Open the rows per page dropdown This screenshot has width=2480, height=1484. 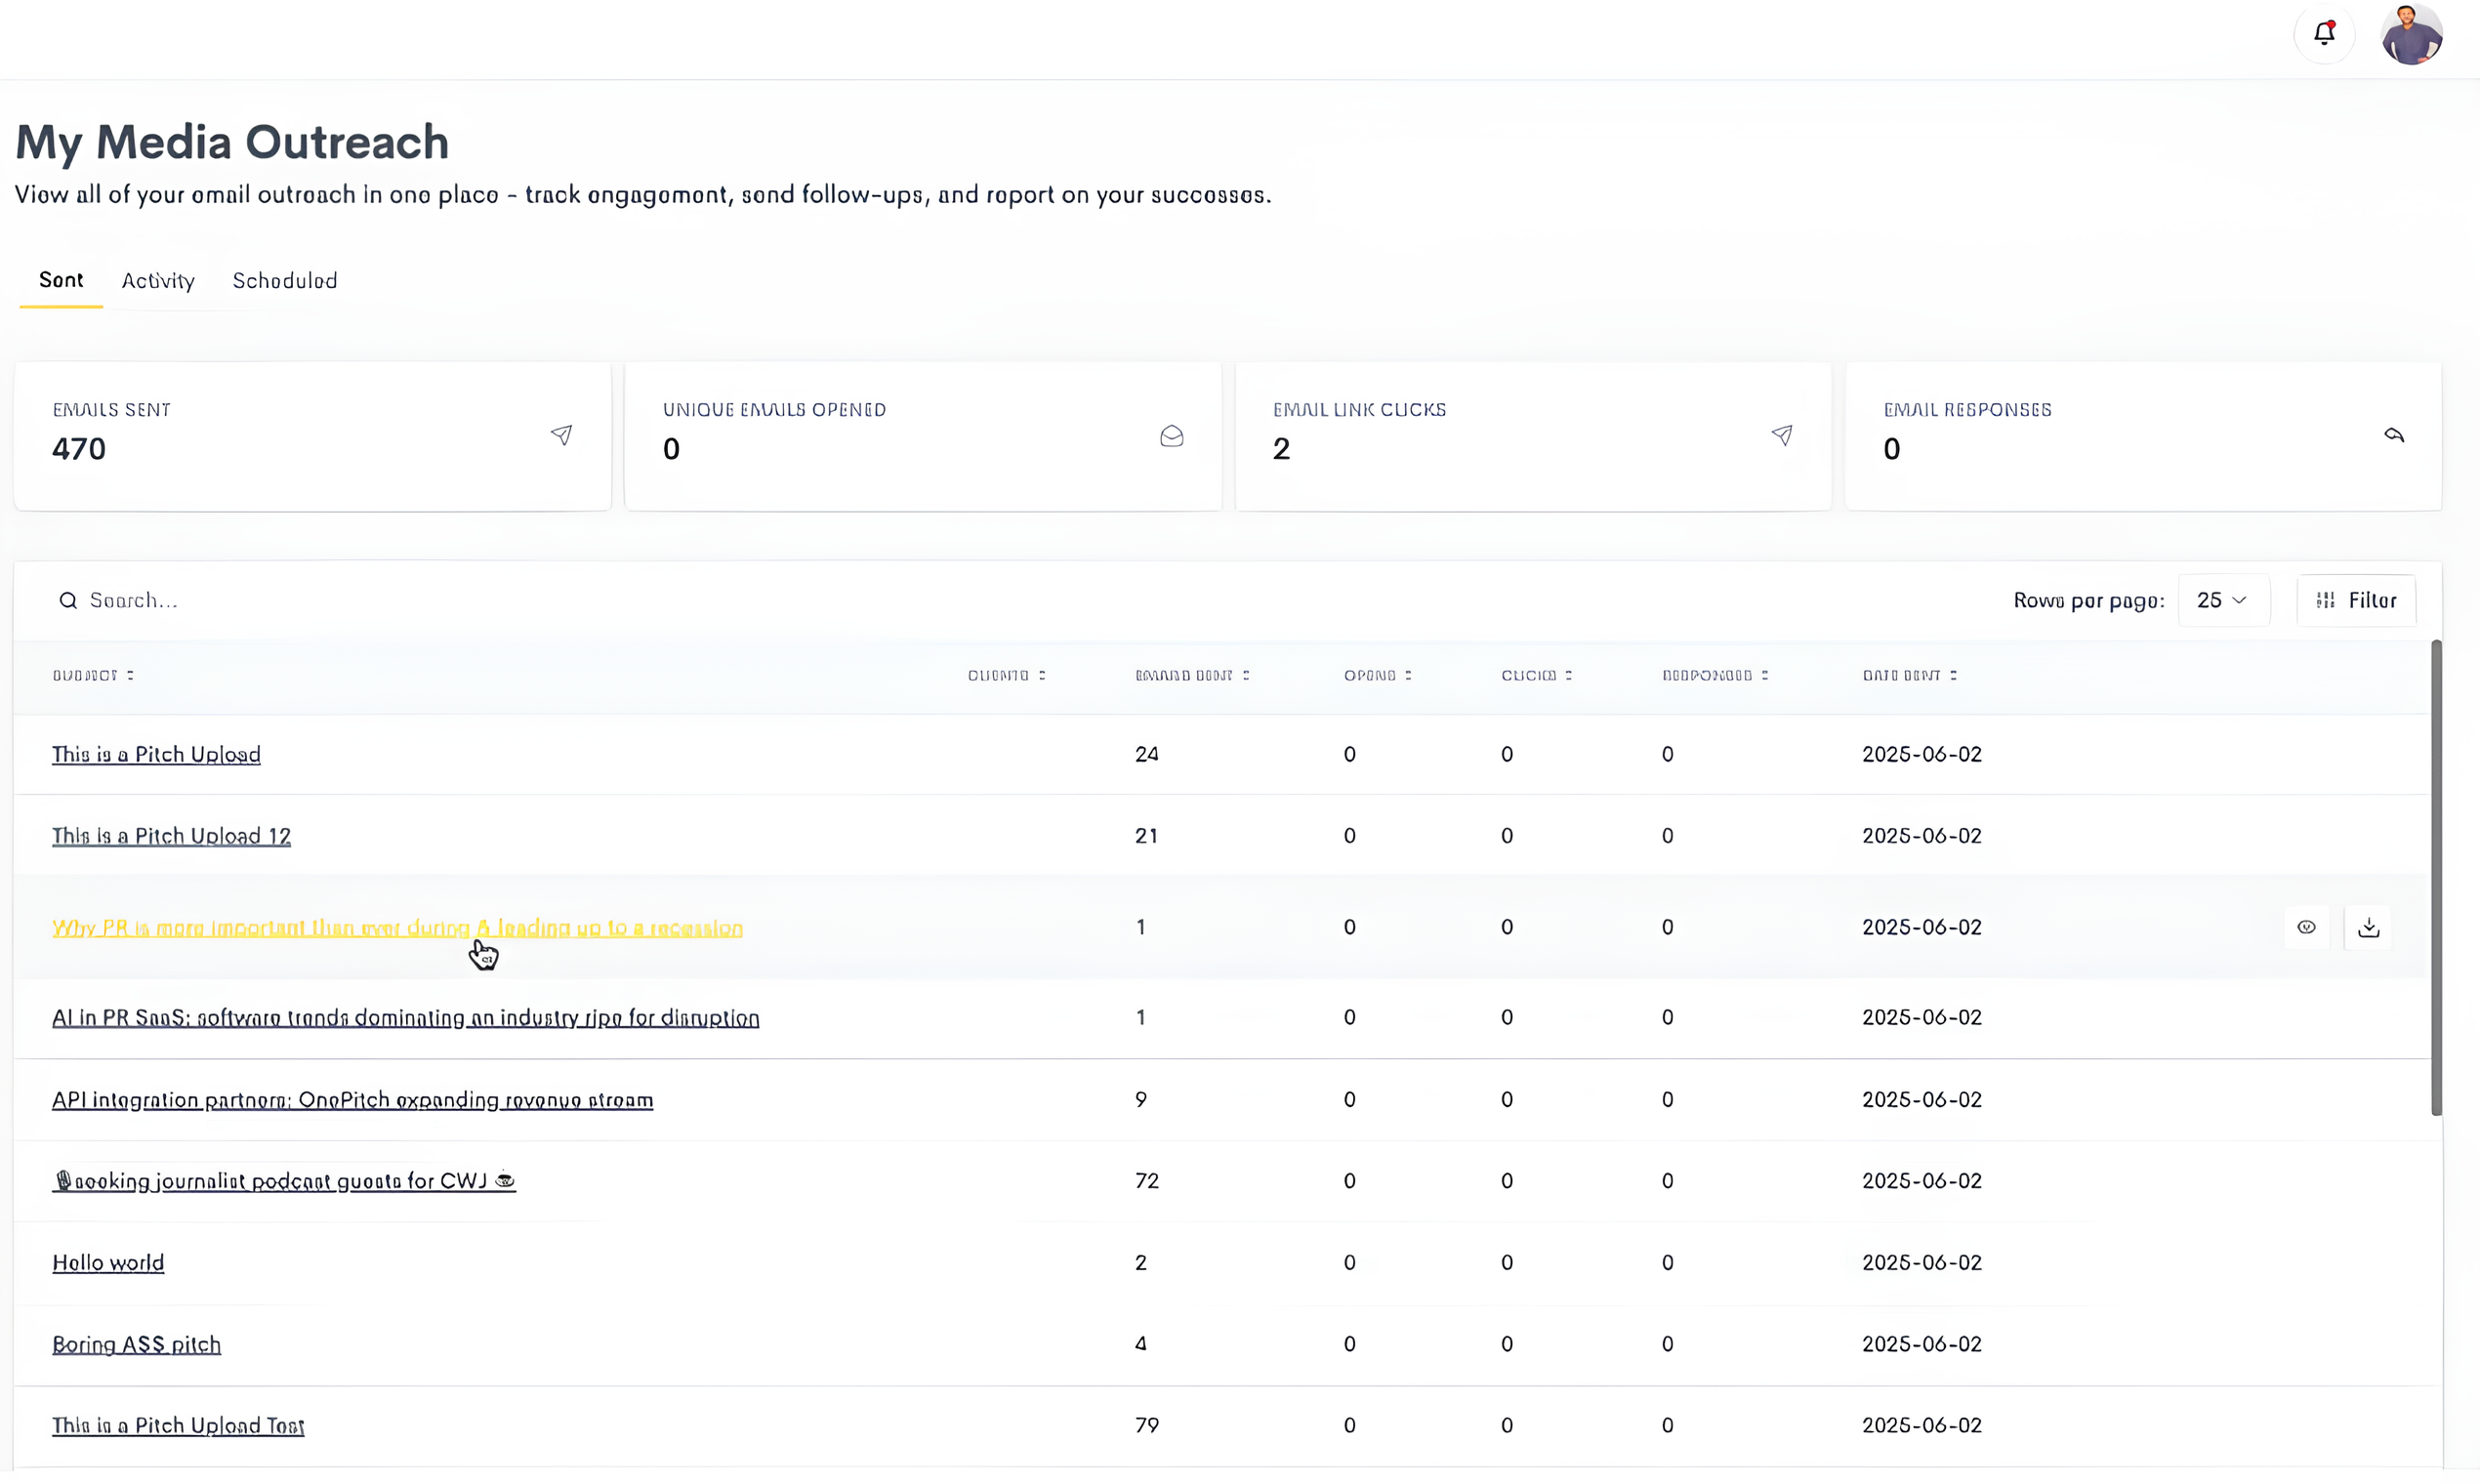(2223, 600)
